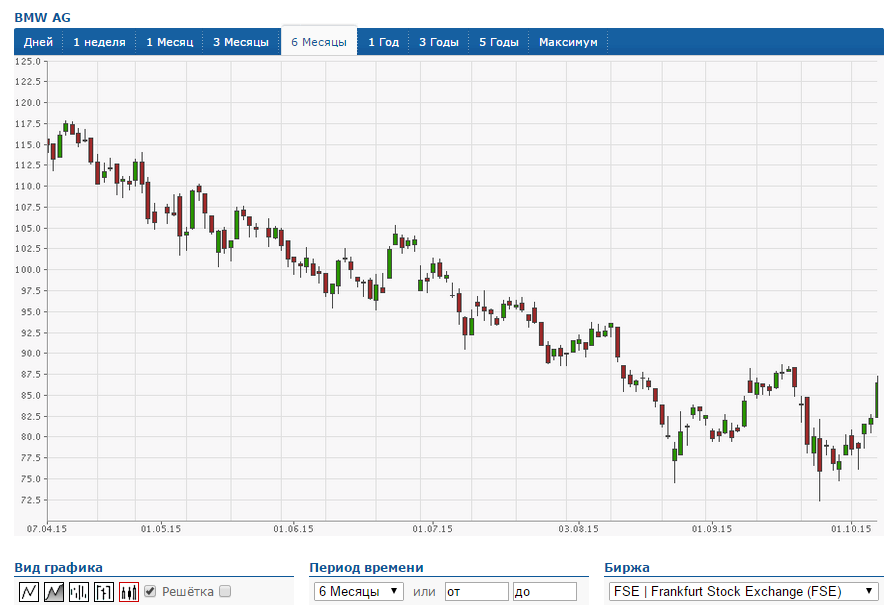Click the Период времени section heading
Screen dimensions: 891x605
pos(367,568)
